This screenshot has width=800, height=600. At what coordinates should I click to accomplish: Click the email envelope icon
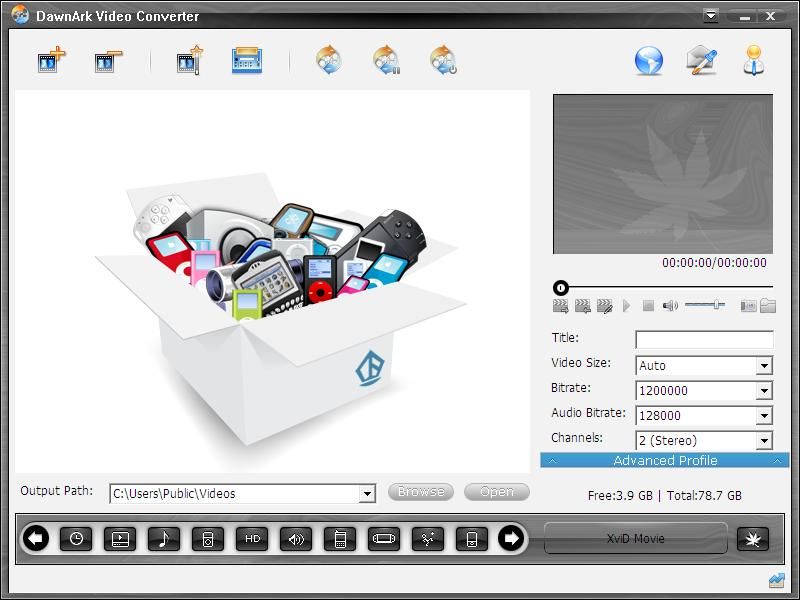(702, 60)
